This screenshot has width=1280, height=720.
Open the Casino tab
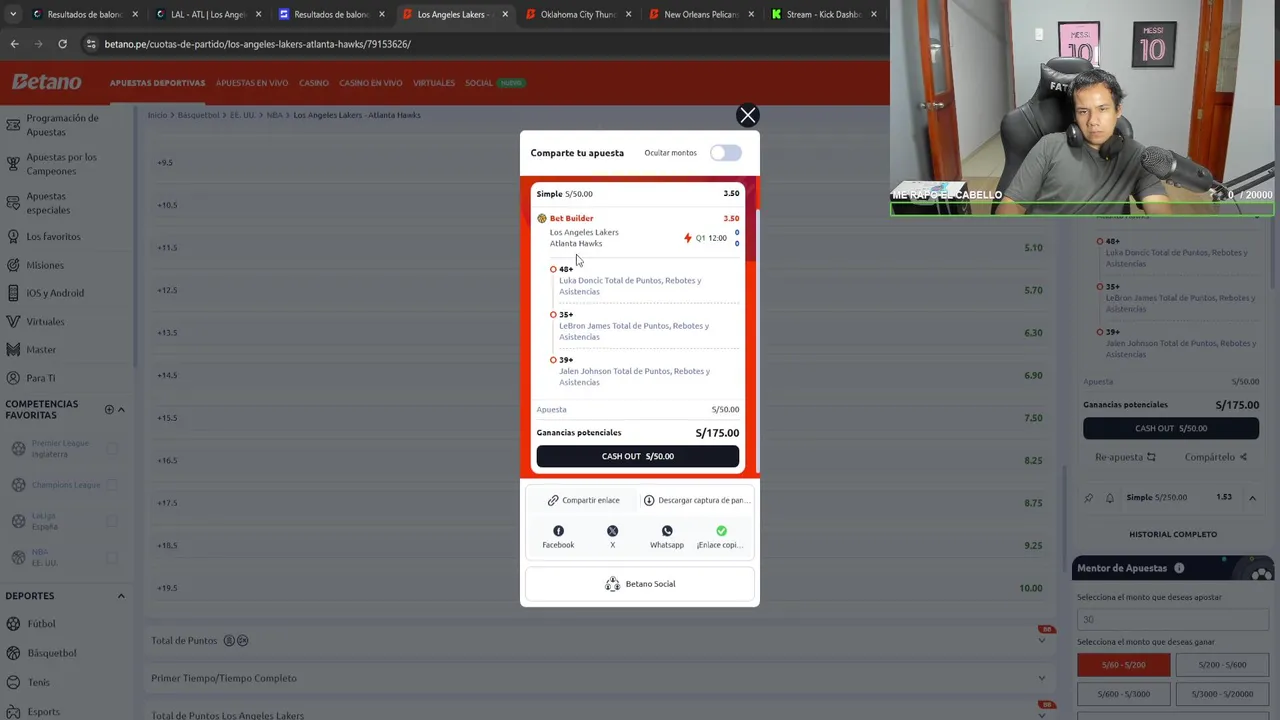pyautogui.click(x=313, y=83)
